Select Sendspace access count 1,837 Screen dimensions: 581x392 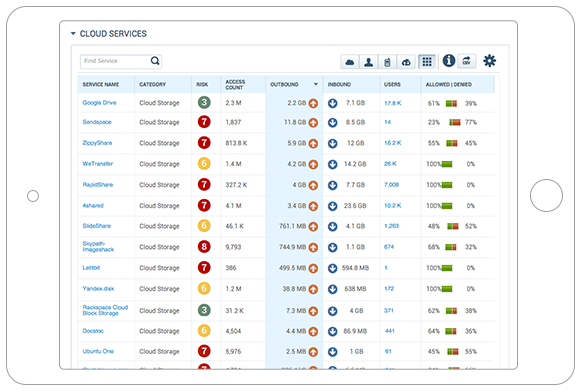(x=233, y=122)
